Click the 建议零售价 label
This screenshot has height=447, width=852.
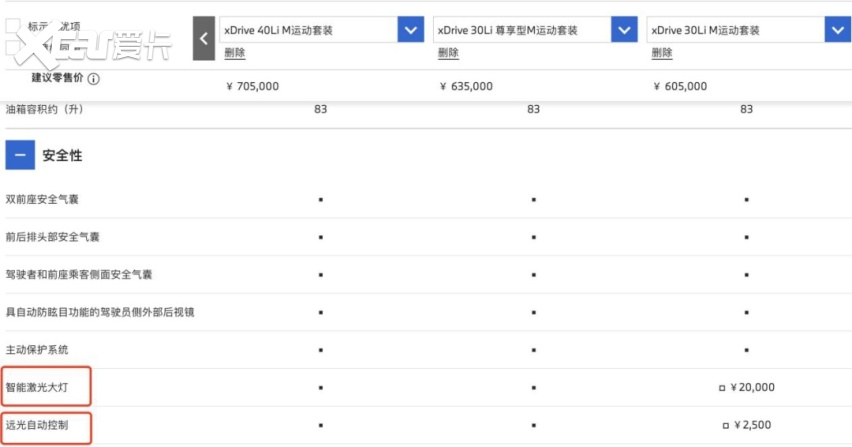pyautogui.click(x=58, y=78)
